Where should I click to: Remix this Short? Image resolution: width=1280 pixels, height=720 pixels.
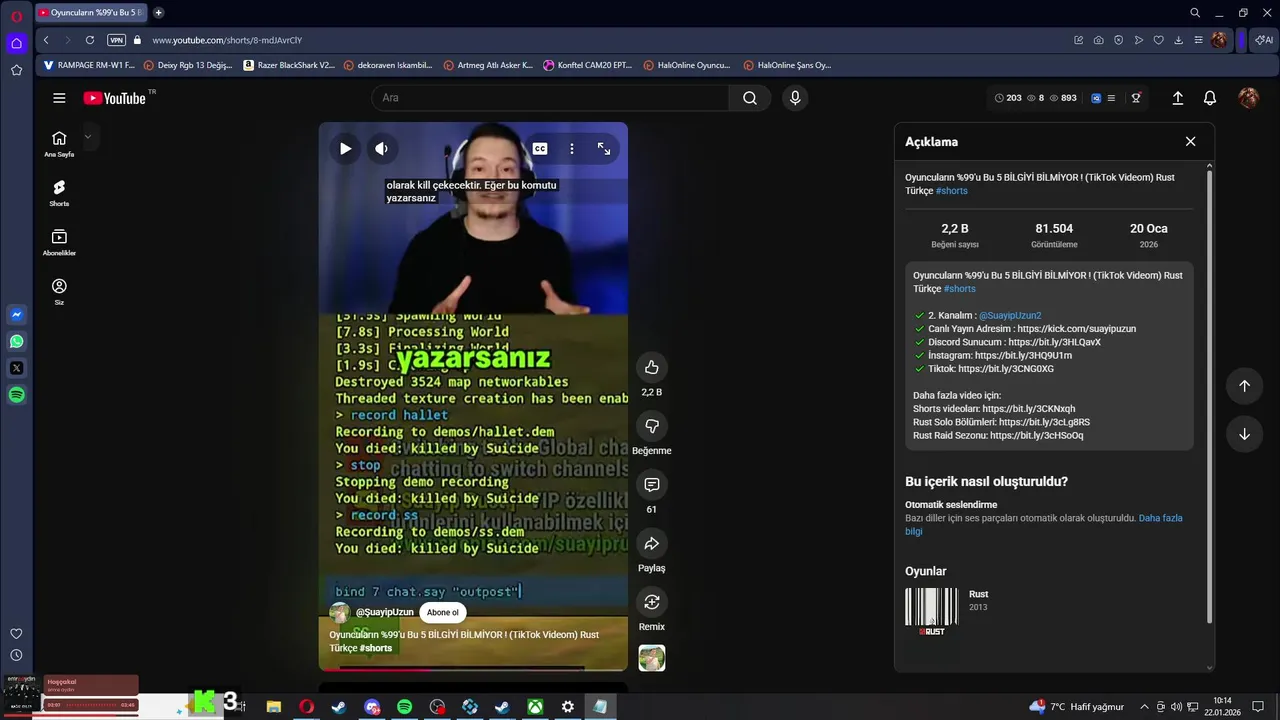[652, 602]
